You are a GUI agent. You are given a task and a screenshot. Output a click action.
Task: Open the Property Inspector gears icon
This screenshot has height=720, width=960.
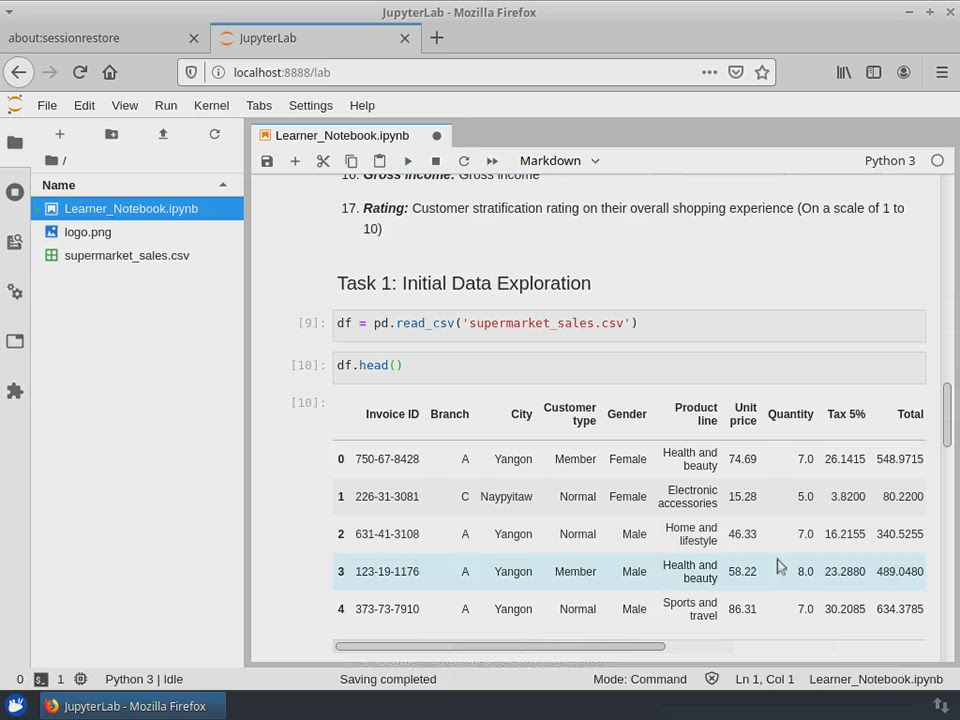coord(15,292)
